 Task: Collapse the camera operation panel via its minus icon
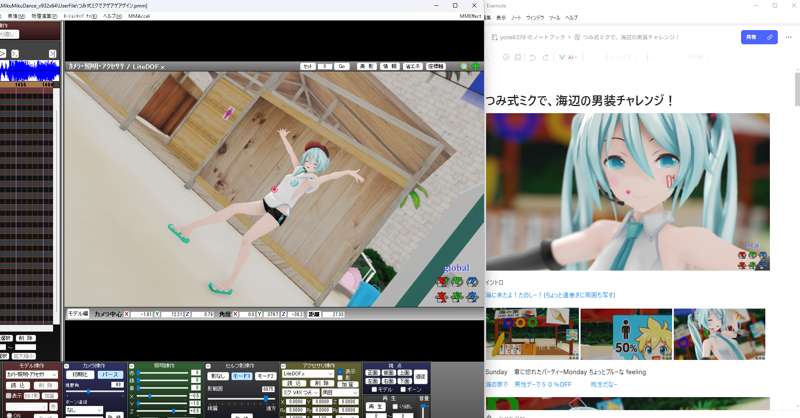pyautogui.click(x=67, y=366)
